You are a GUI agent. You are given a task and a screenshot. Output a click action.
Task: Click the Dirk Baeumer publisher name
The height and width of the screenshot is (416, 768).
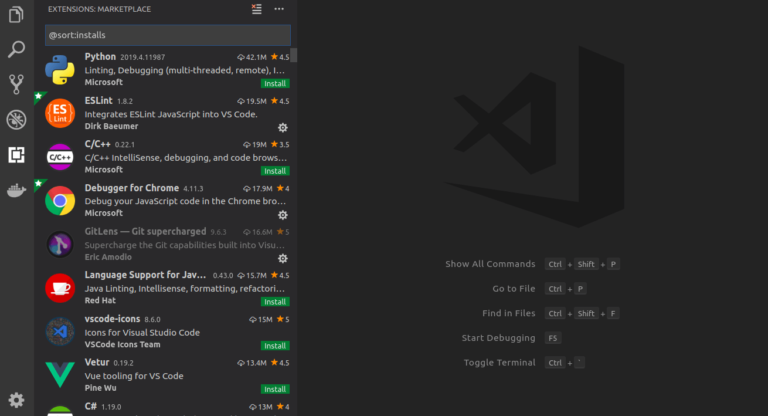[111, 126]
